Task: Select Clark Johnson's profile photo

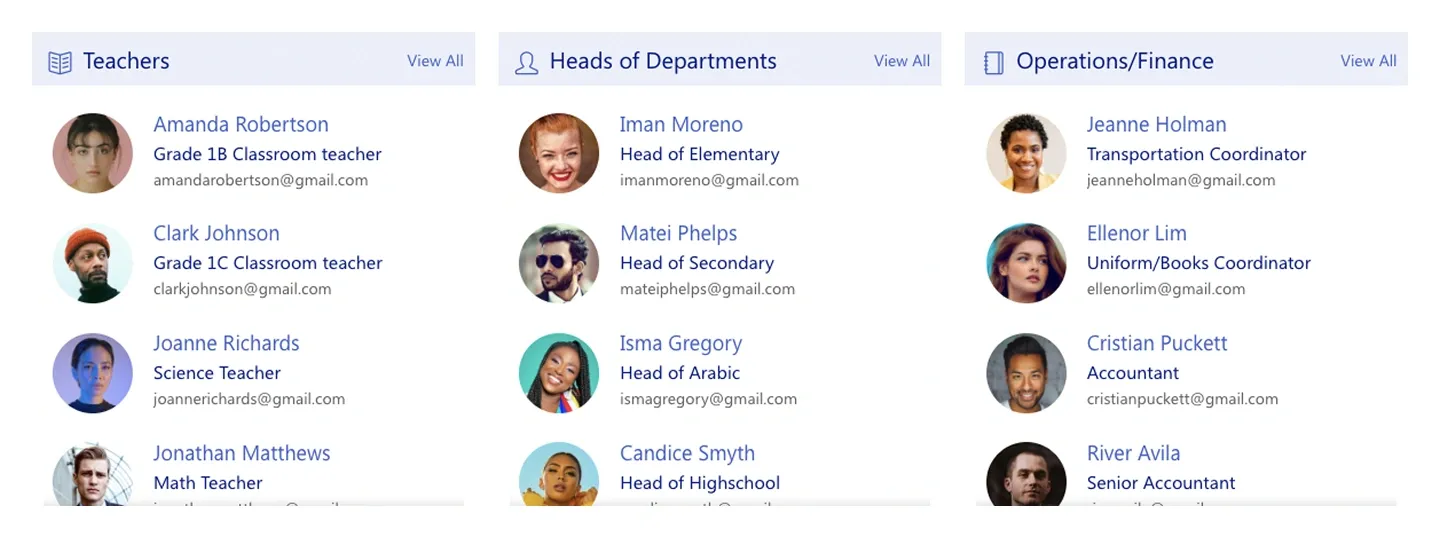Action: (93, 263)
